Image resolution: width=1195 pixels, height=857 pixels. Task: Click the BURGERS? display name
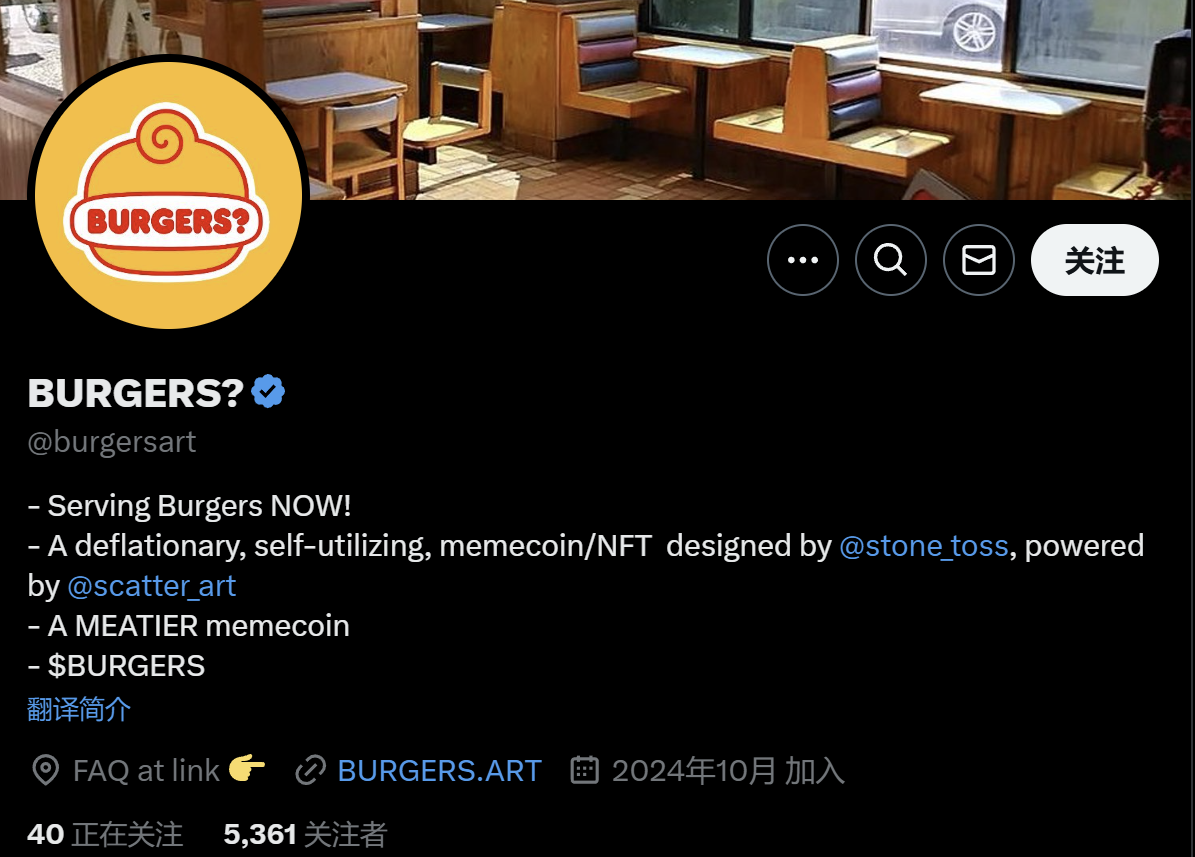[x=136, y=393]
